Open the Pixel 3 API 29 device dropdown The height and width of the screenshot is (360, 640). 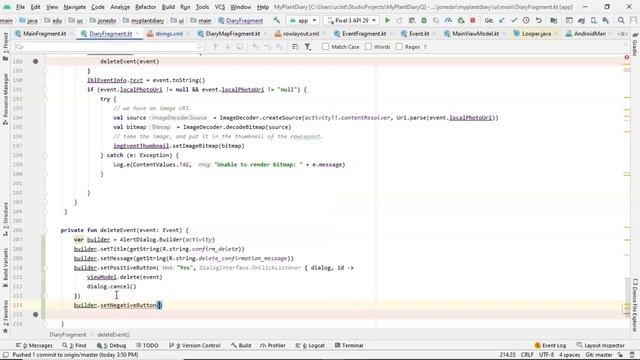[x=352, y=20]
